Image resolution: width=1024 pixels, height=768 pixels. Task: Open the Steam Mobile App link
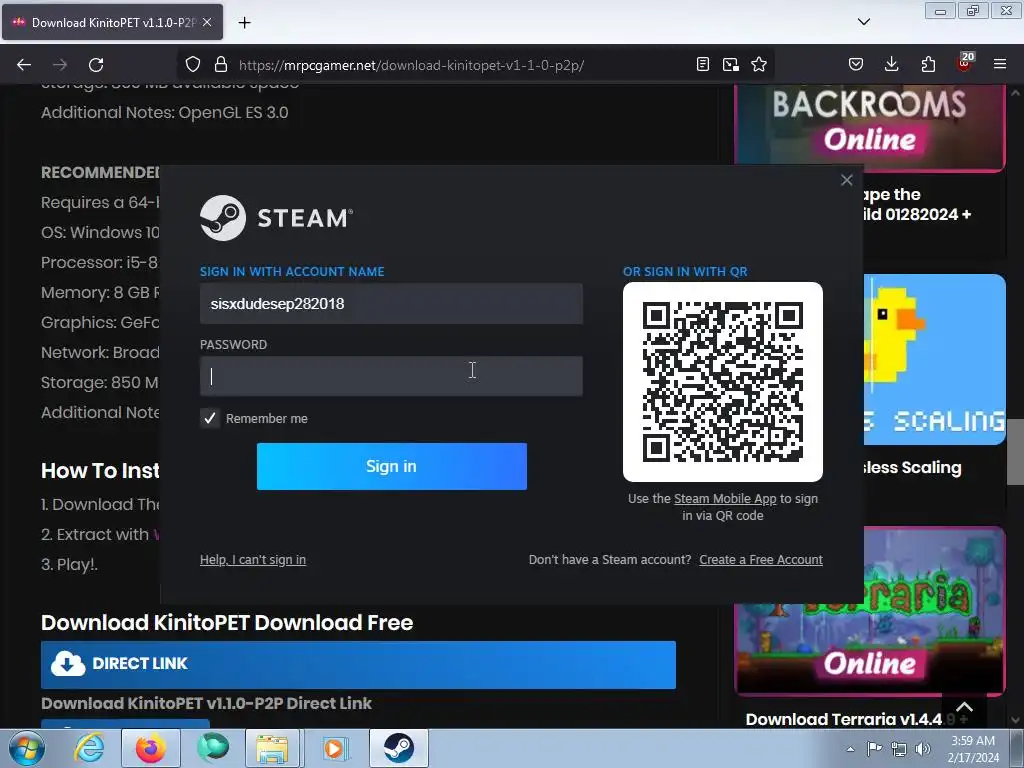point(725,499)
